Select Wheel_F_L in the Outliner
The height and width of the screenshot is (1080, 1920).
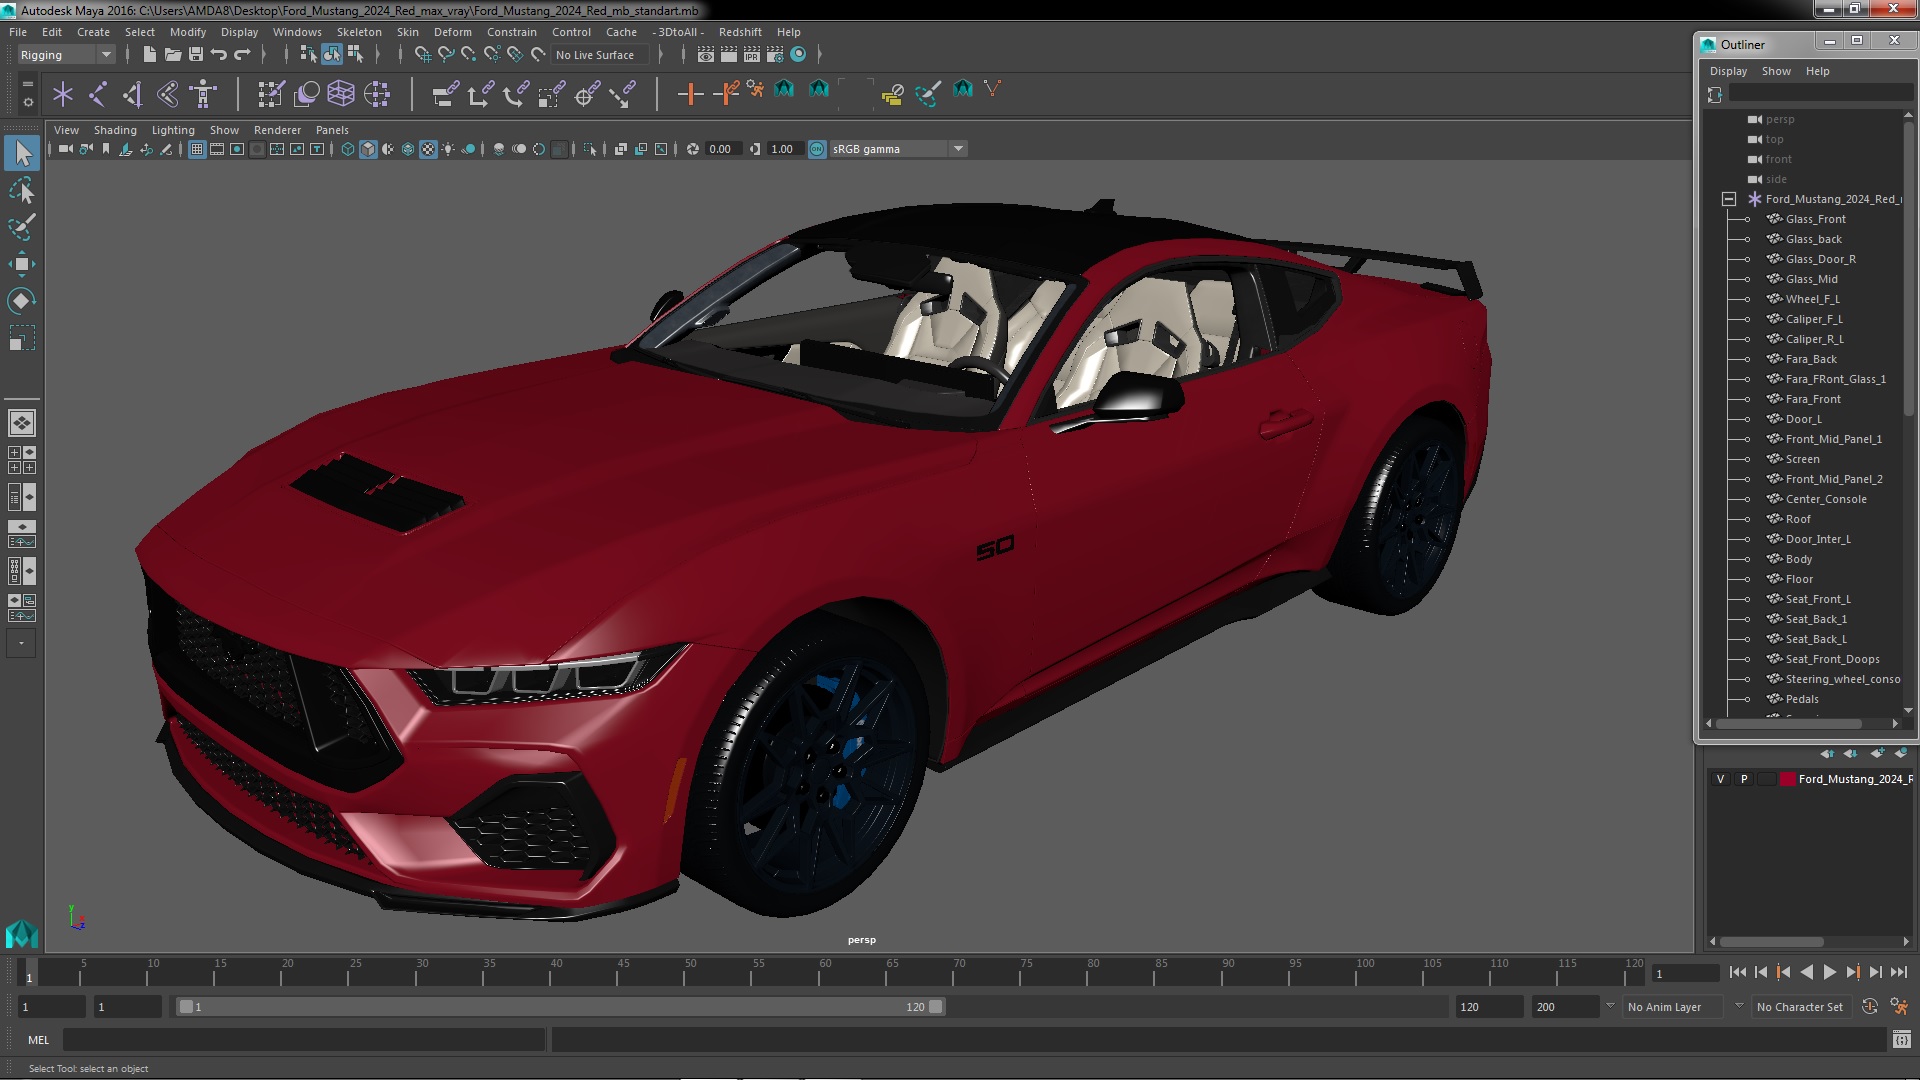(x=1812, y=299)
